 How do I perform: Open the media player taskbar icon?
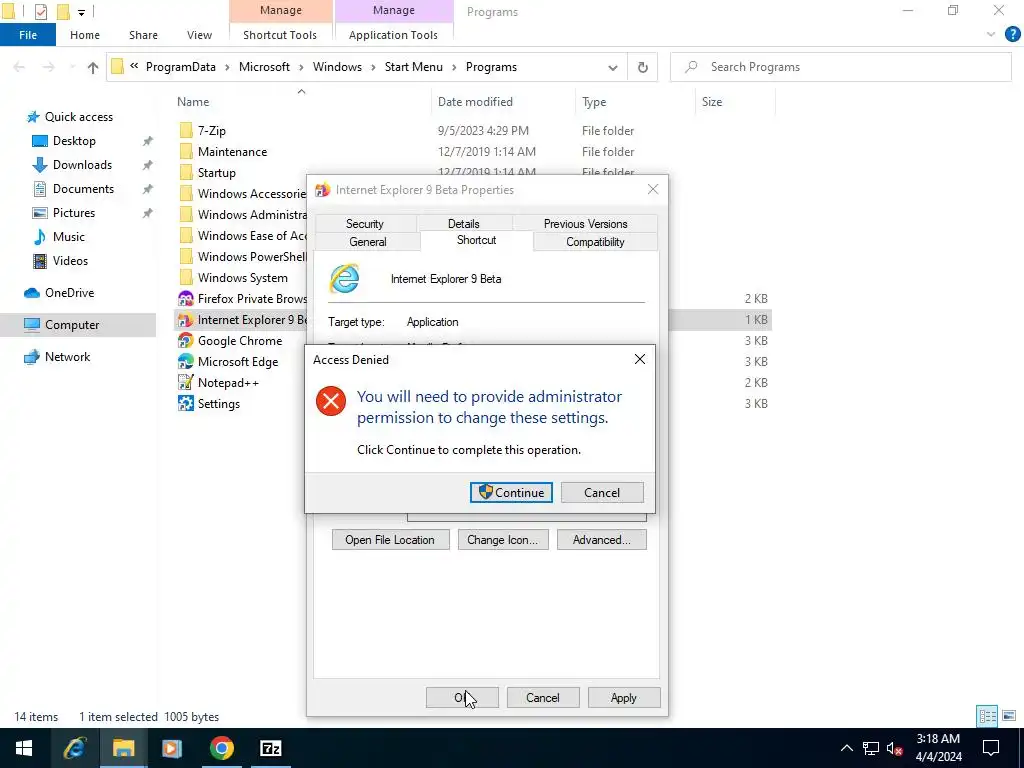coord(172,748)
